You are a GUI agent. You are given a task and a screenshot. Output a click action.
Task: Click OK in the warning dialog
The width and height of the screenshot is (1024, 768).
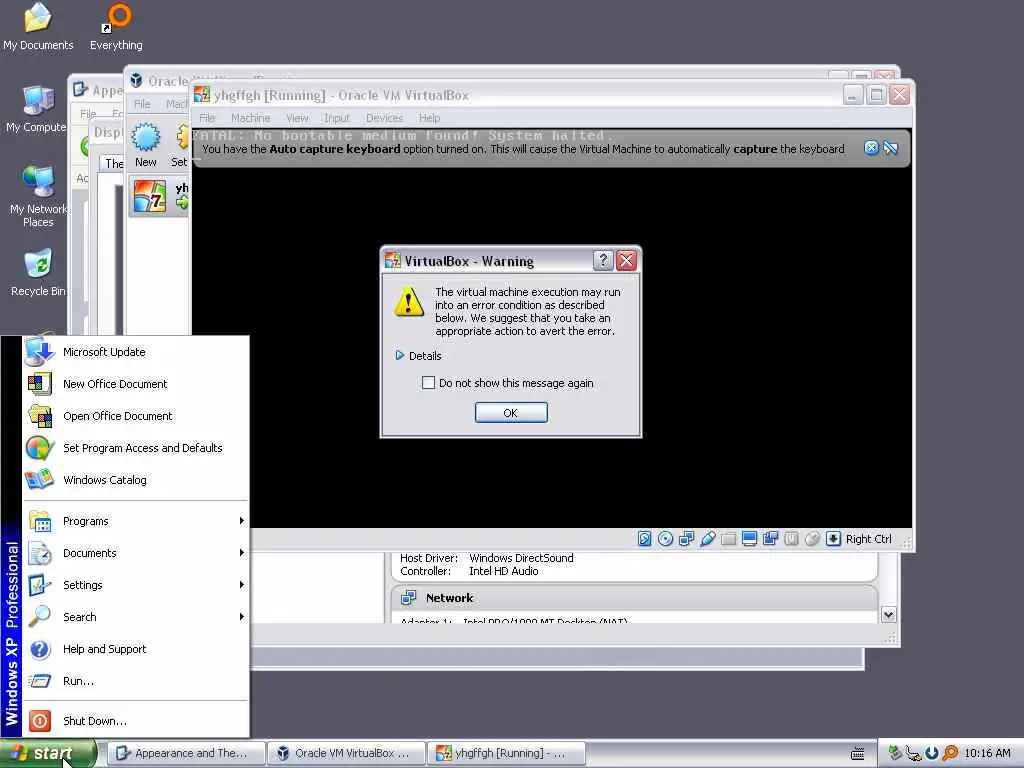point(511,413)
